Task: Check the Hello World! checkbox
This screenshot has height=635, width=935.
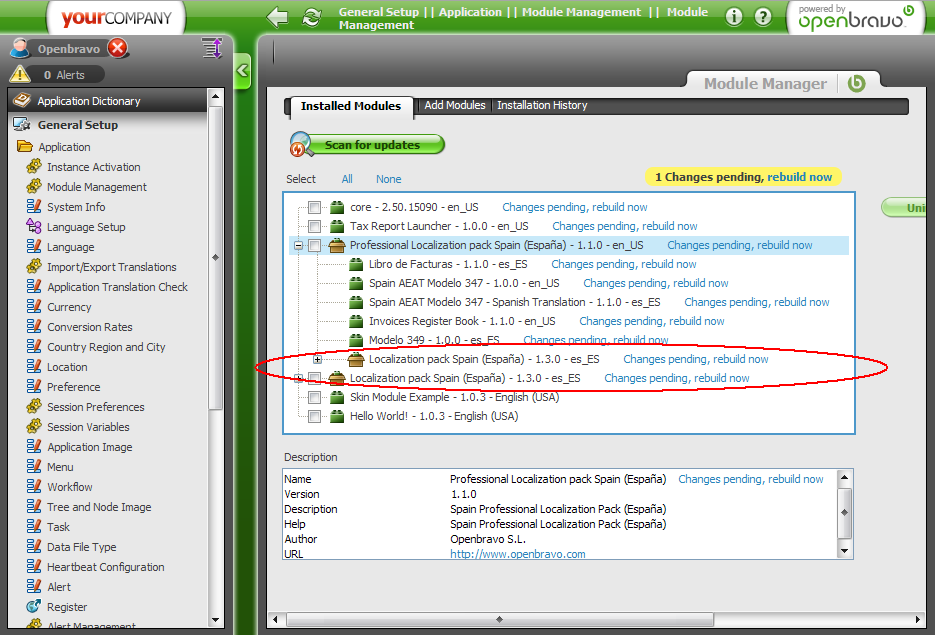Action: pyautogui.click(x=314, y=417)
